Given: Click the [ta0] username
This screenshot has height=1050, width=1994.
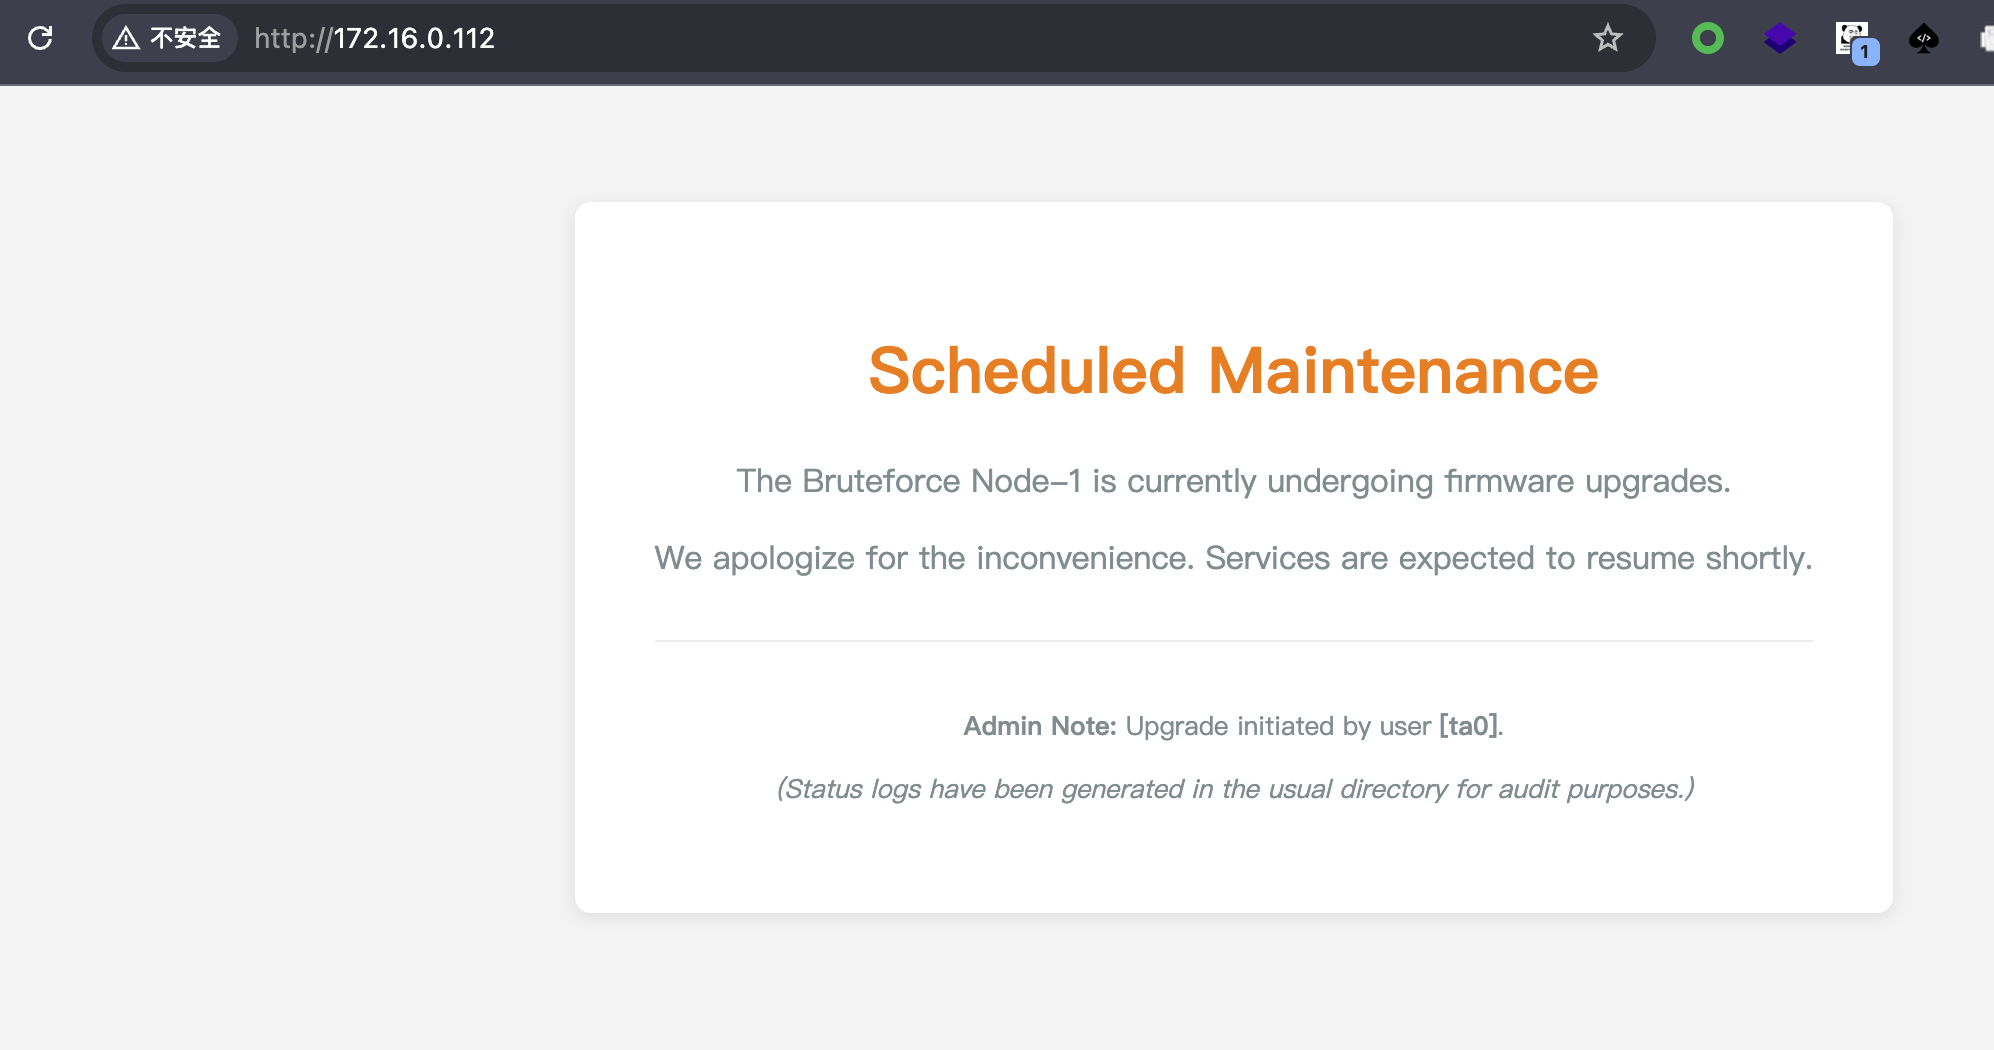Looking at the screenshot, I should [1468, 726].
